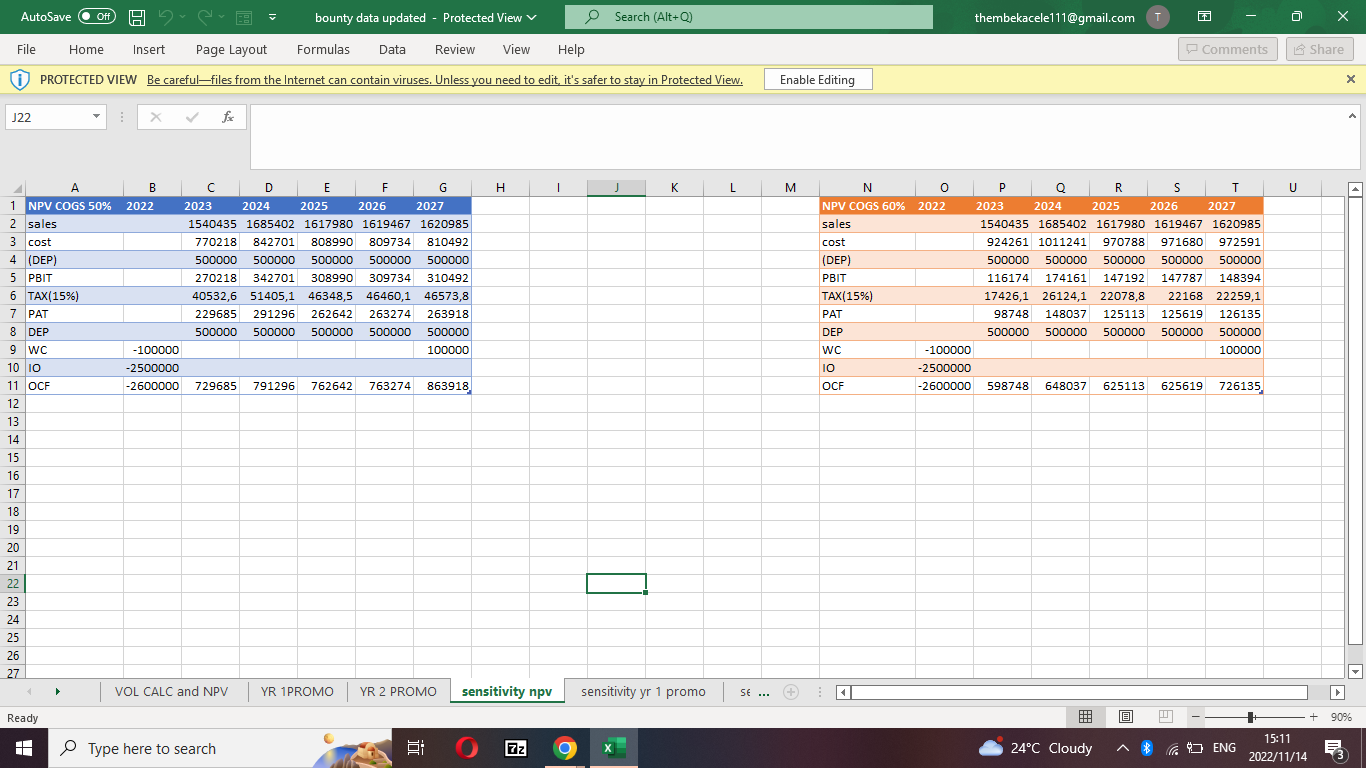This screenshot has width=1366, height=768.
Task: Select the row 11 header
Action: (12, 385)
